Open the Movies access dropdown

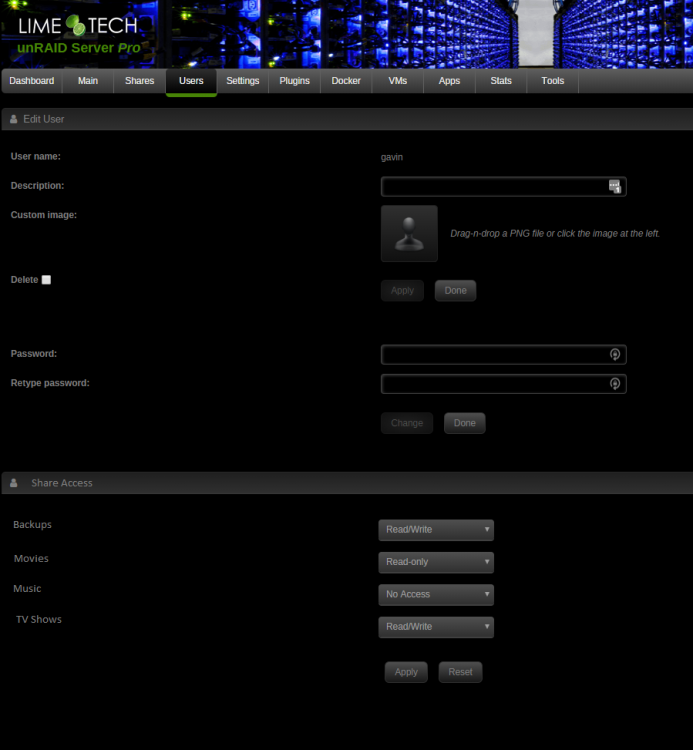point(436,562)
